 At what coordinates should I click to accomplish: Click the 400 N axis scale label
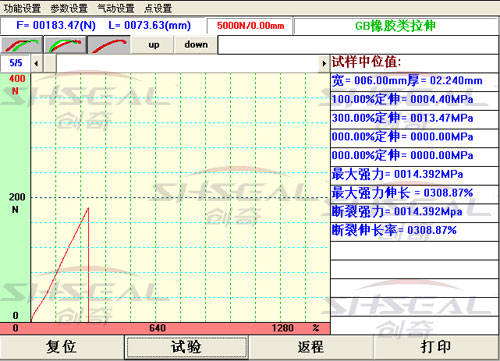click(x=16, y=85)
